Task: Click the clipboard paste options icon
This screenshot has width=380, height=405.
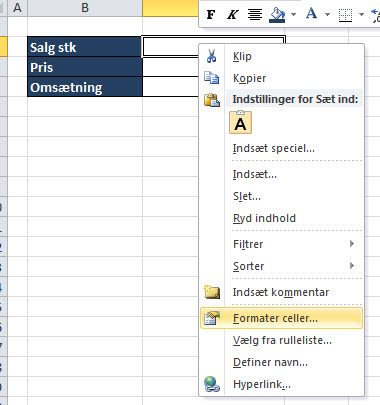Action: click(212, 100)
